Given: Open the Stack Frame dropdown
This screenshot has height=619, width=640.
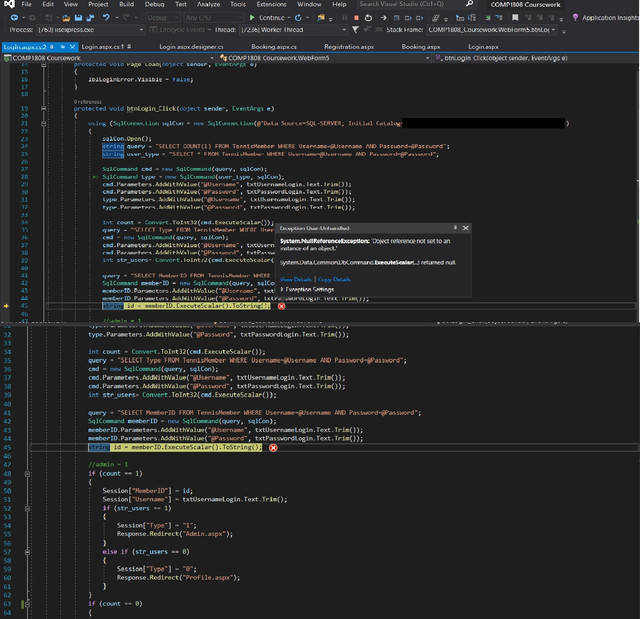Looking at the screenshot, I should pyautogui.click(x=491, y=29).
